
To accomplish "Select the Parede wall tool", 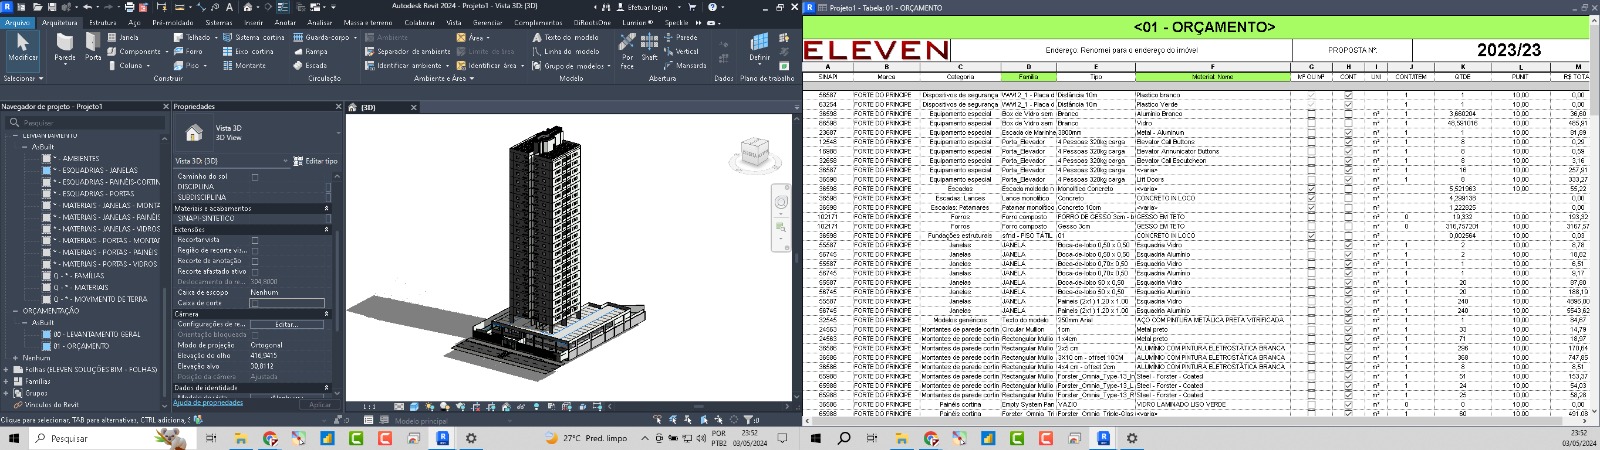I will click(x=64, y=46).
